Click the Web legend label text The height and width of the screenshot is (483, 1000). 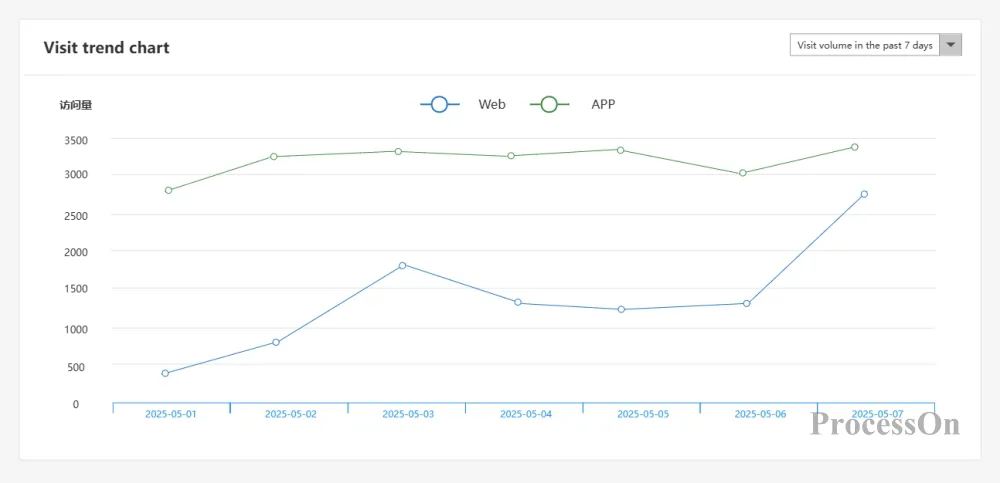pos(492,104)
